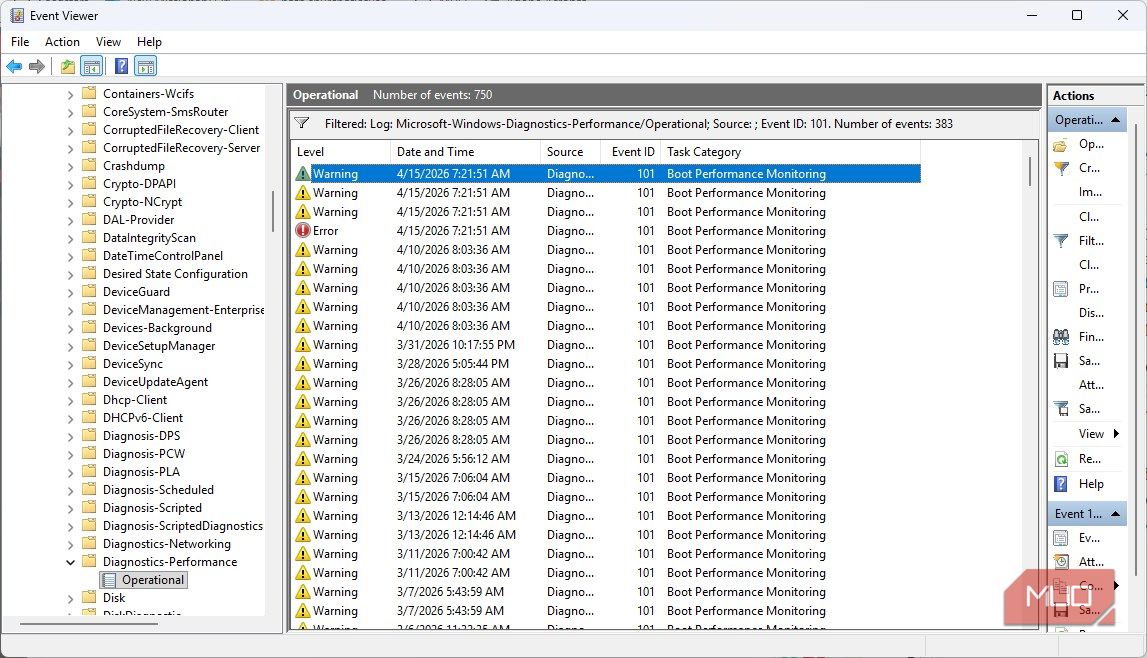Click the console tree horizontal scrollbar
1147x658 pixels.
(x=88, y=624)
